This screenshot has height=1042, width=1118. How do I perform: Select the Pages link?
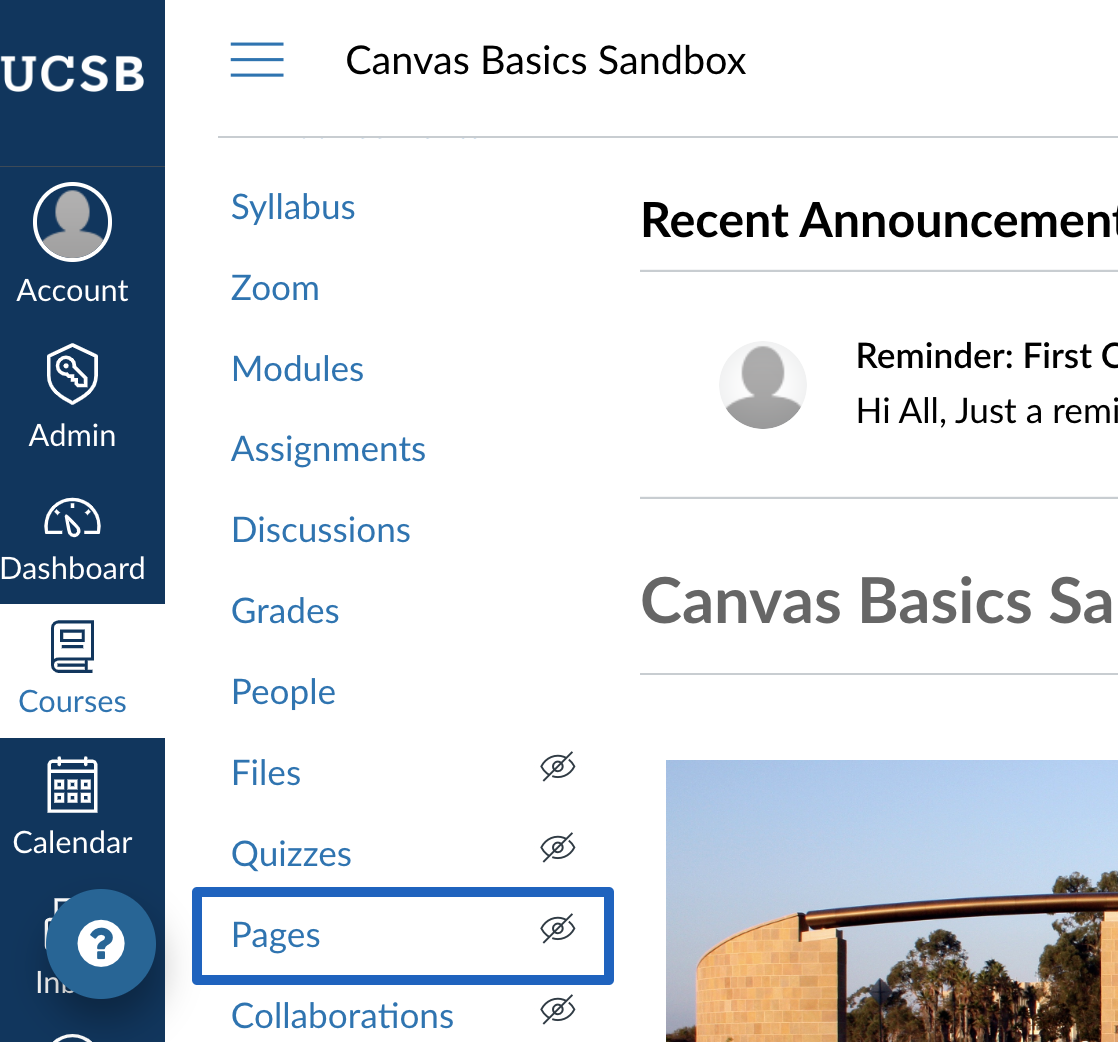pos(275,936)
